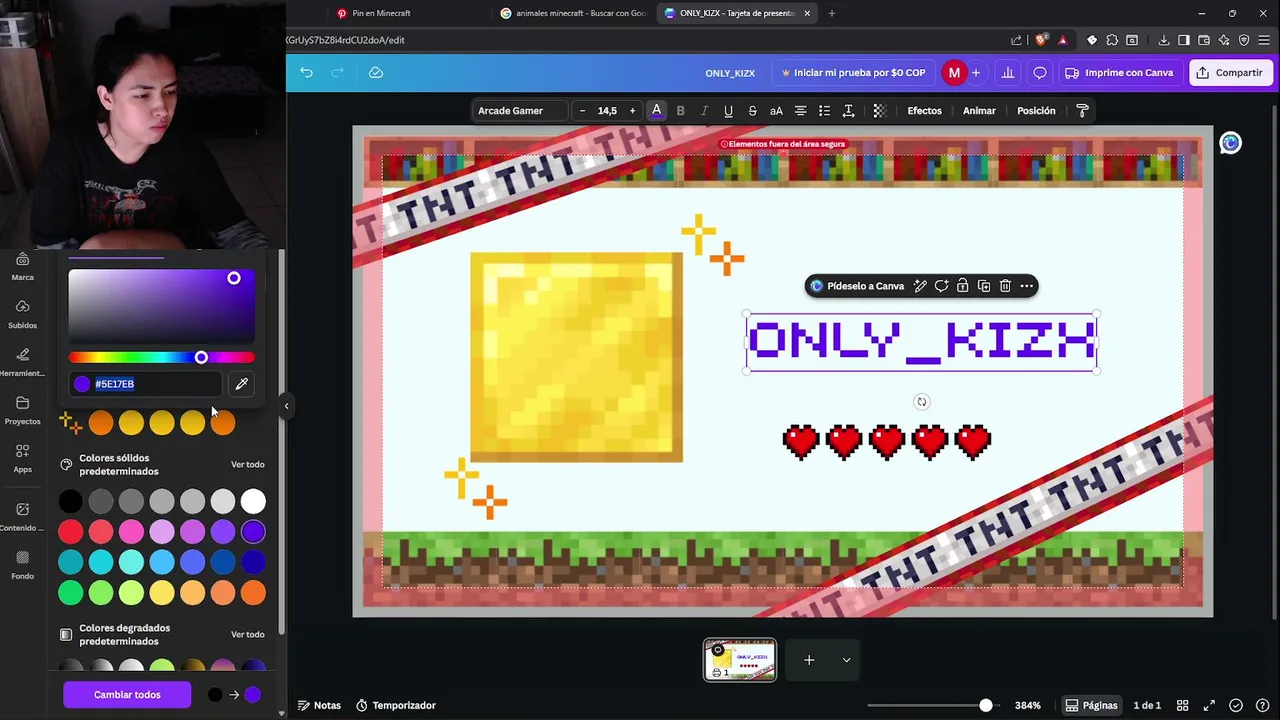
Task: Click the hex color field #5E17EB
Action: click(x=146, y=384)
